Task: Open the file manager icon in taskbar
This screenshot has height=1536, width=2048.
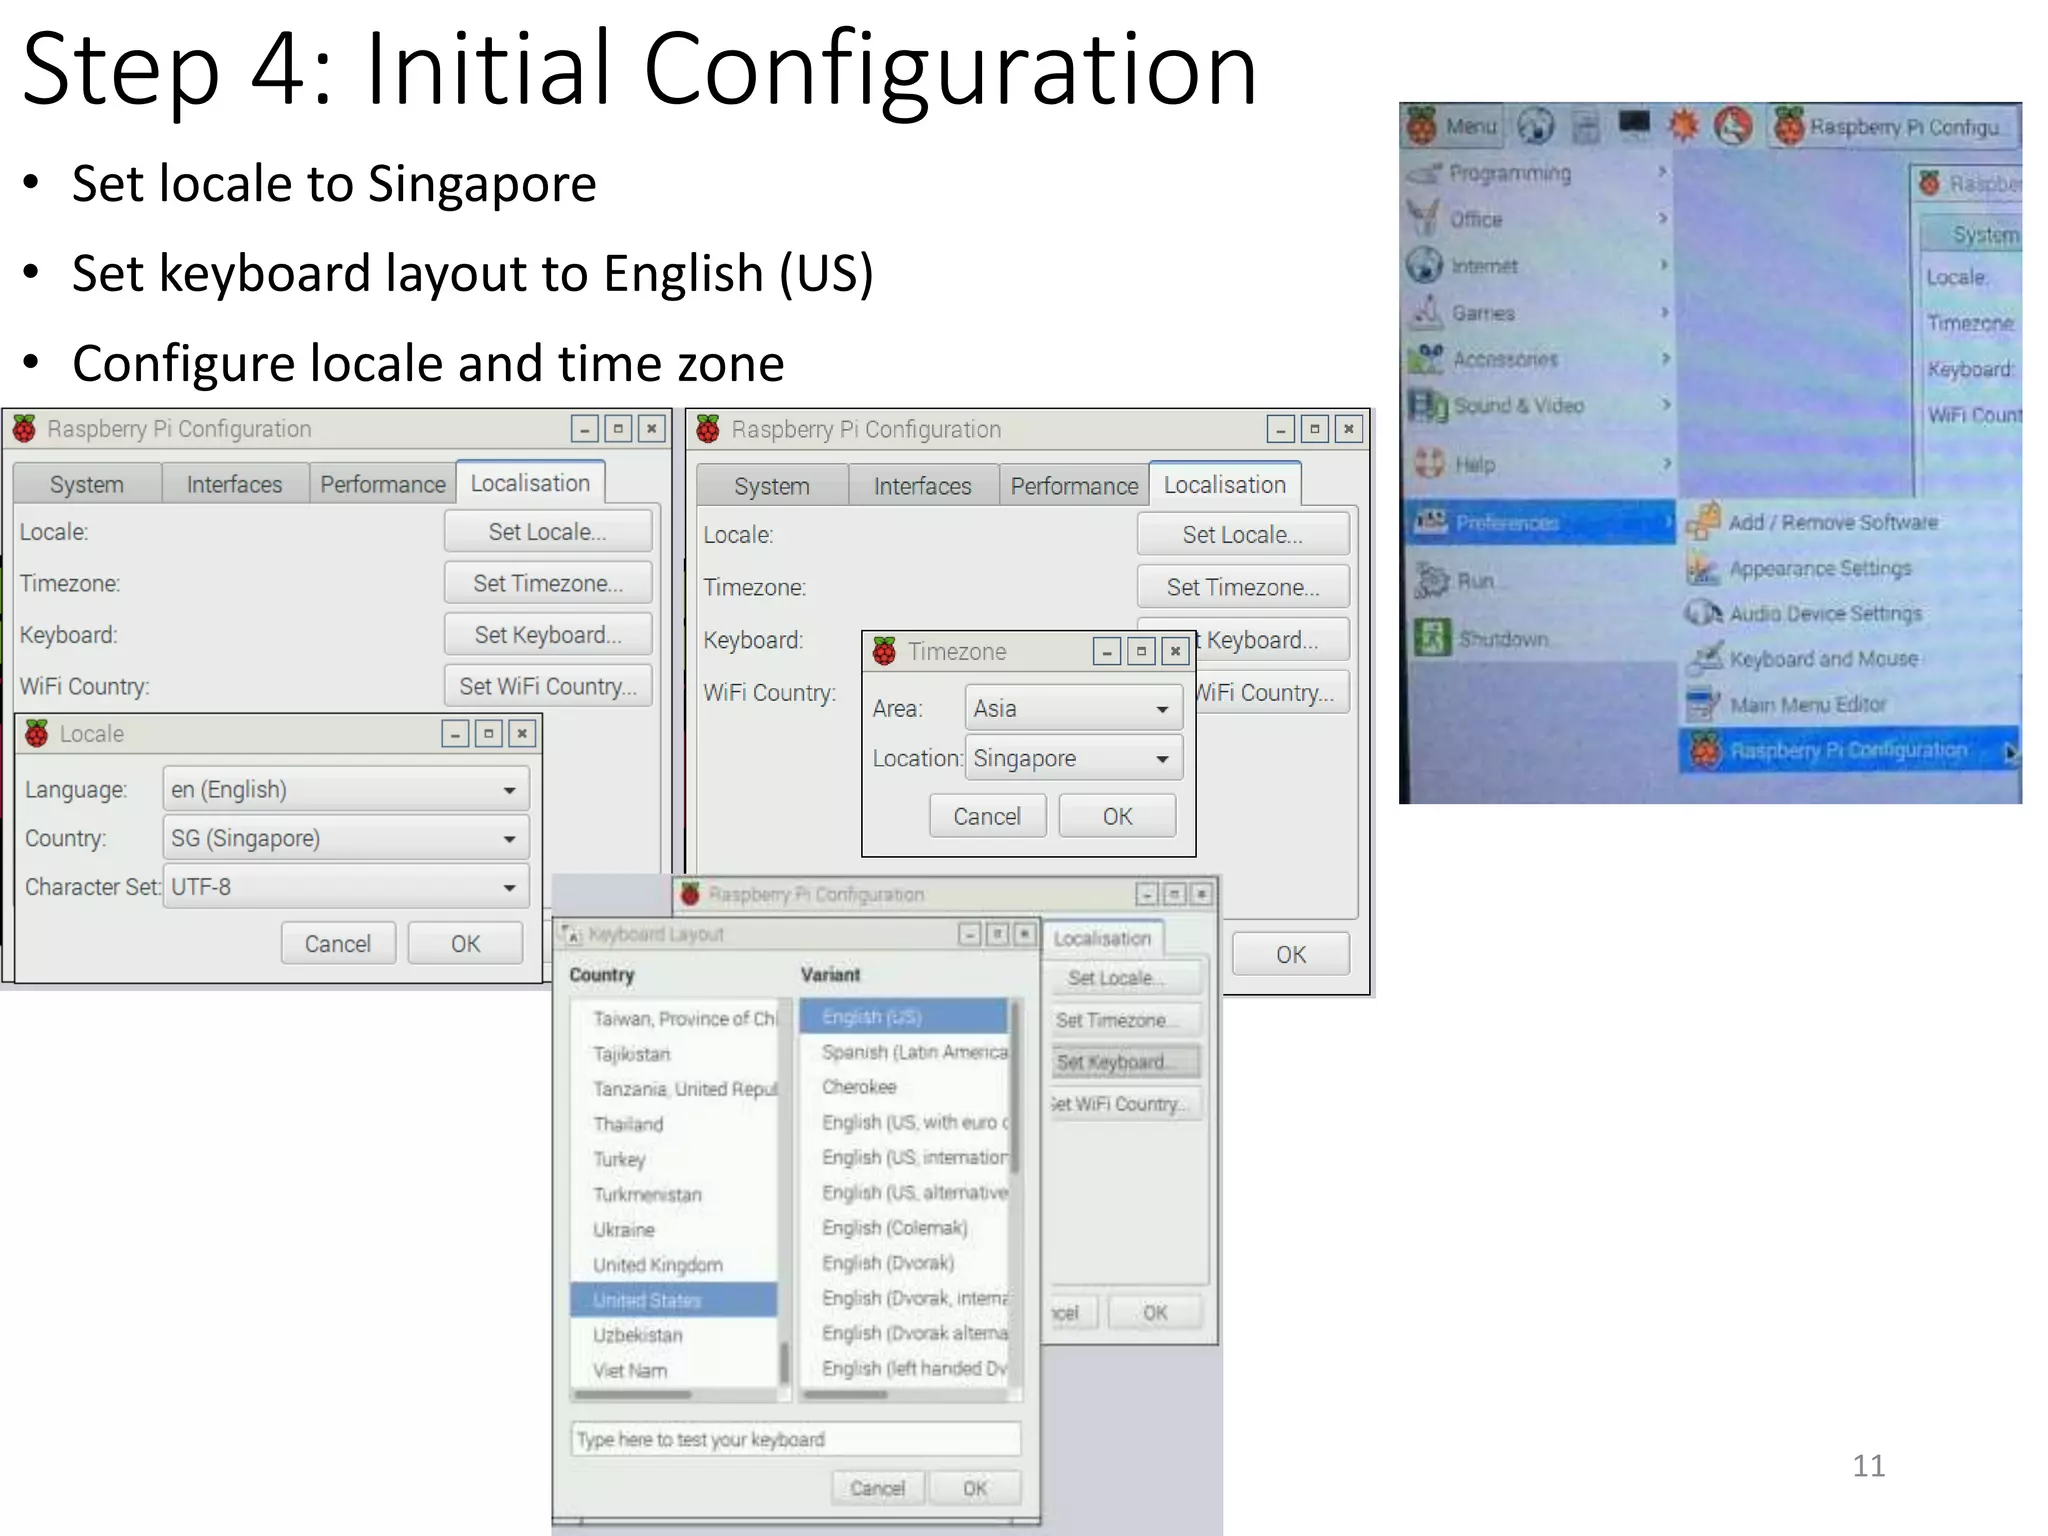Action: click(1586, 126)
